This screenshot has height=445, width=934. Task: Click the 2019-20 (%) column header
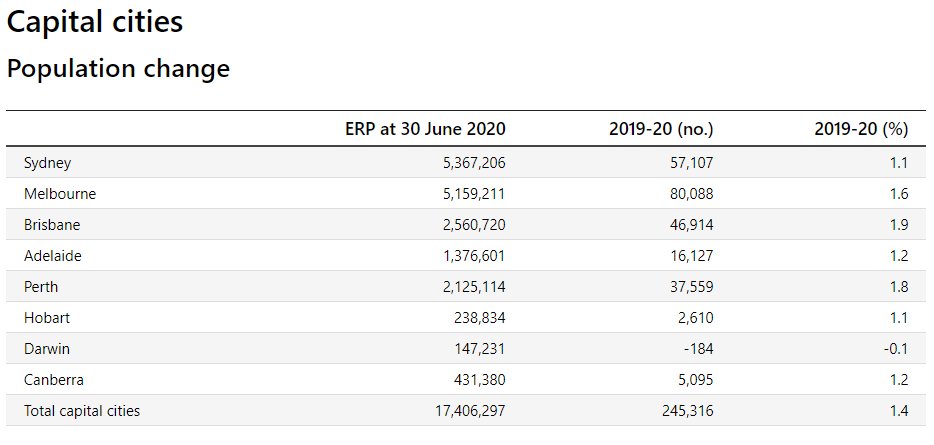tap(860, 129)
